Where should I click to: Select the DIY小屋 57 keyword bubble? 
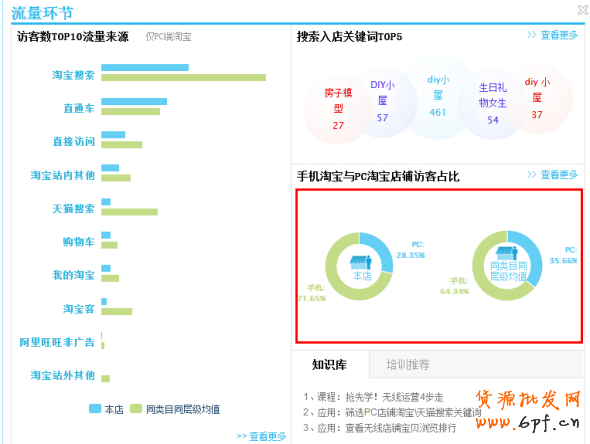click(x=382, y=101)
